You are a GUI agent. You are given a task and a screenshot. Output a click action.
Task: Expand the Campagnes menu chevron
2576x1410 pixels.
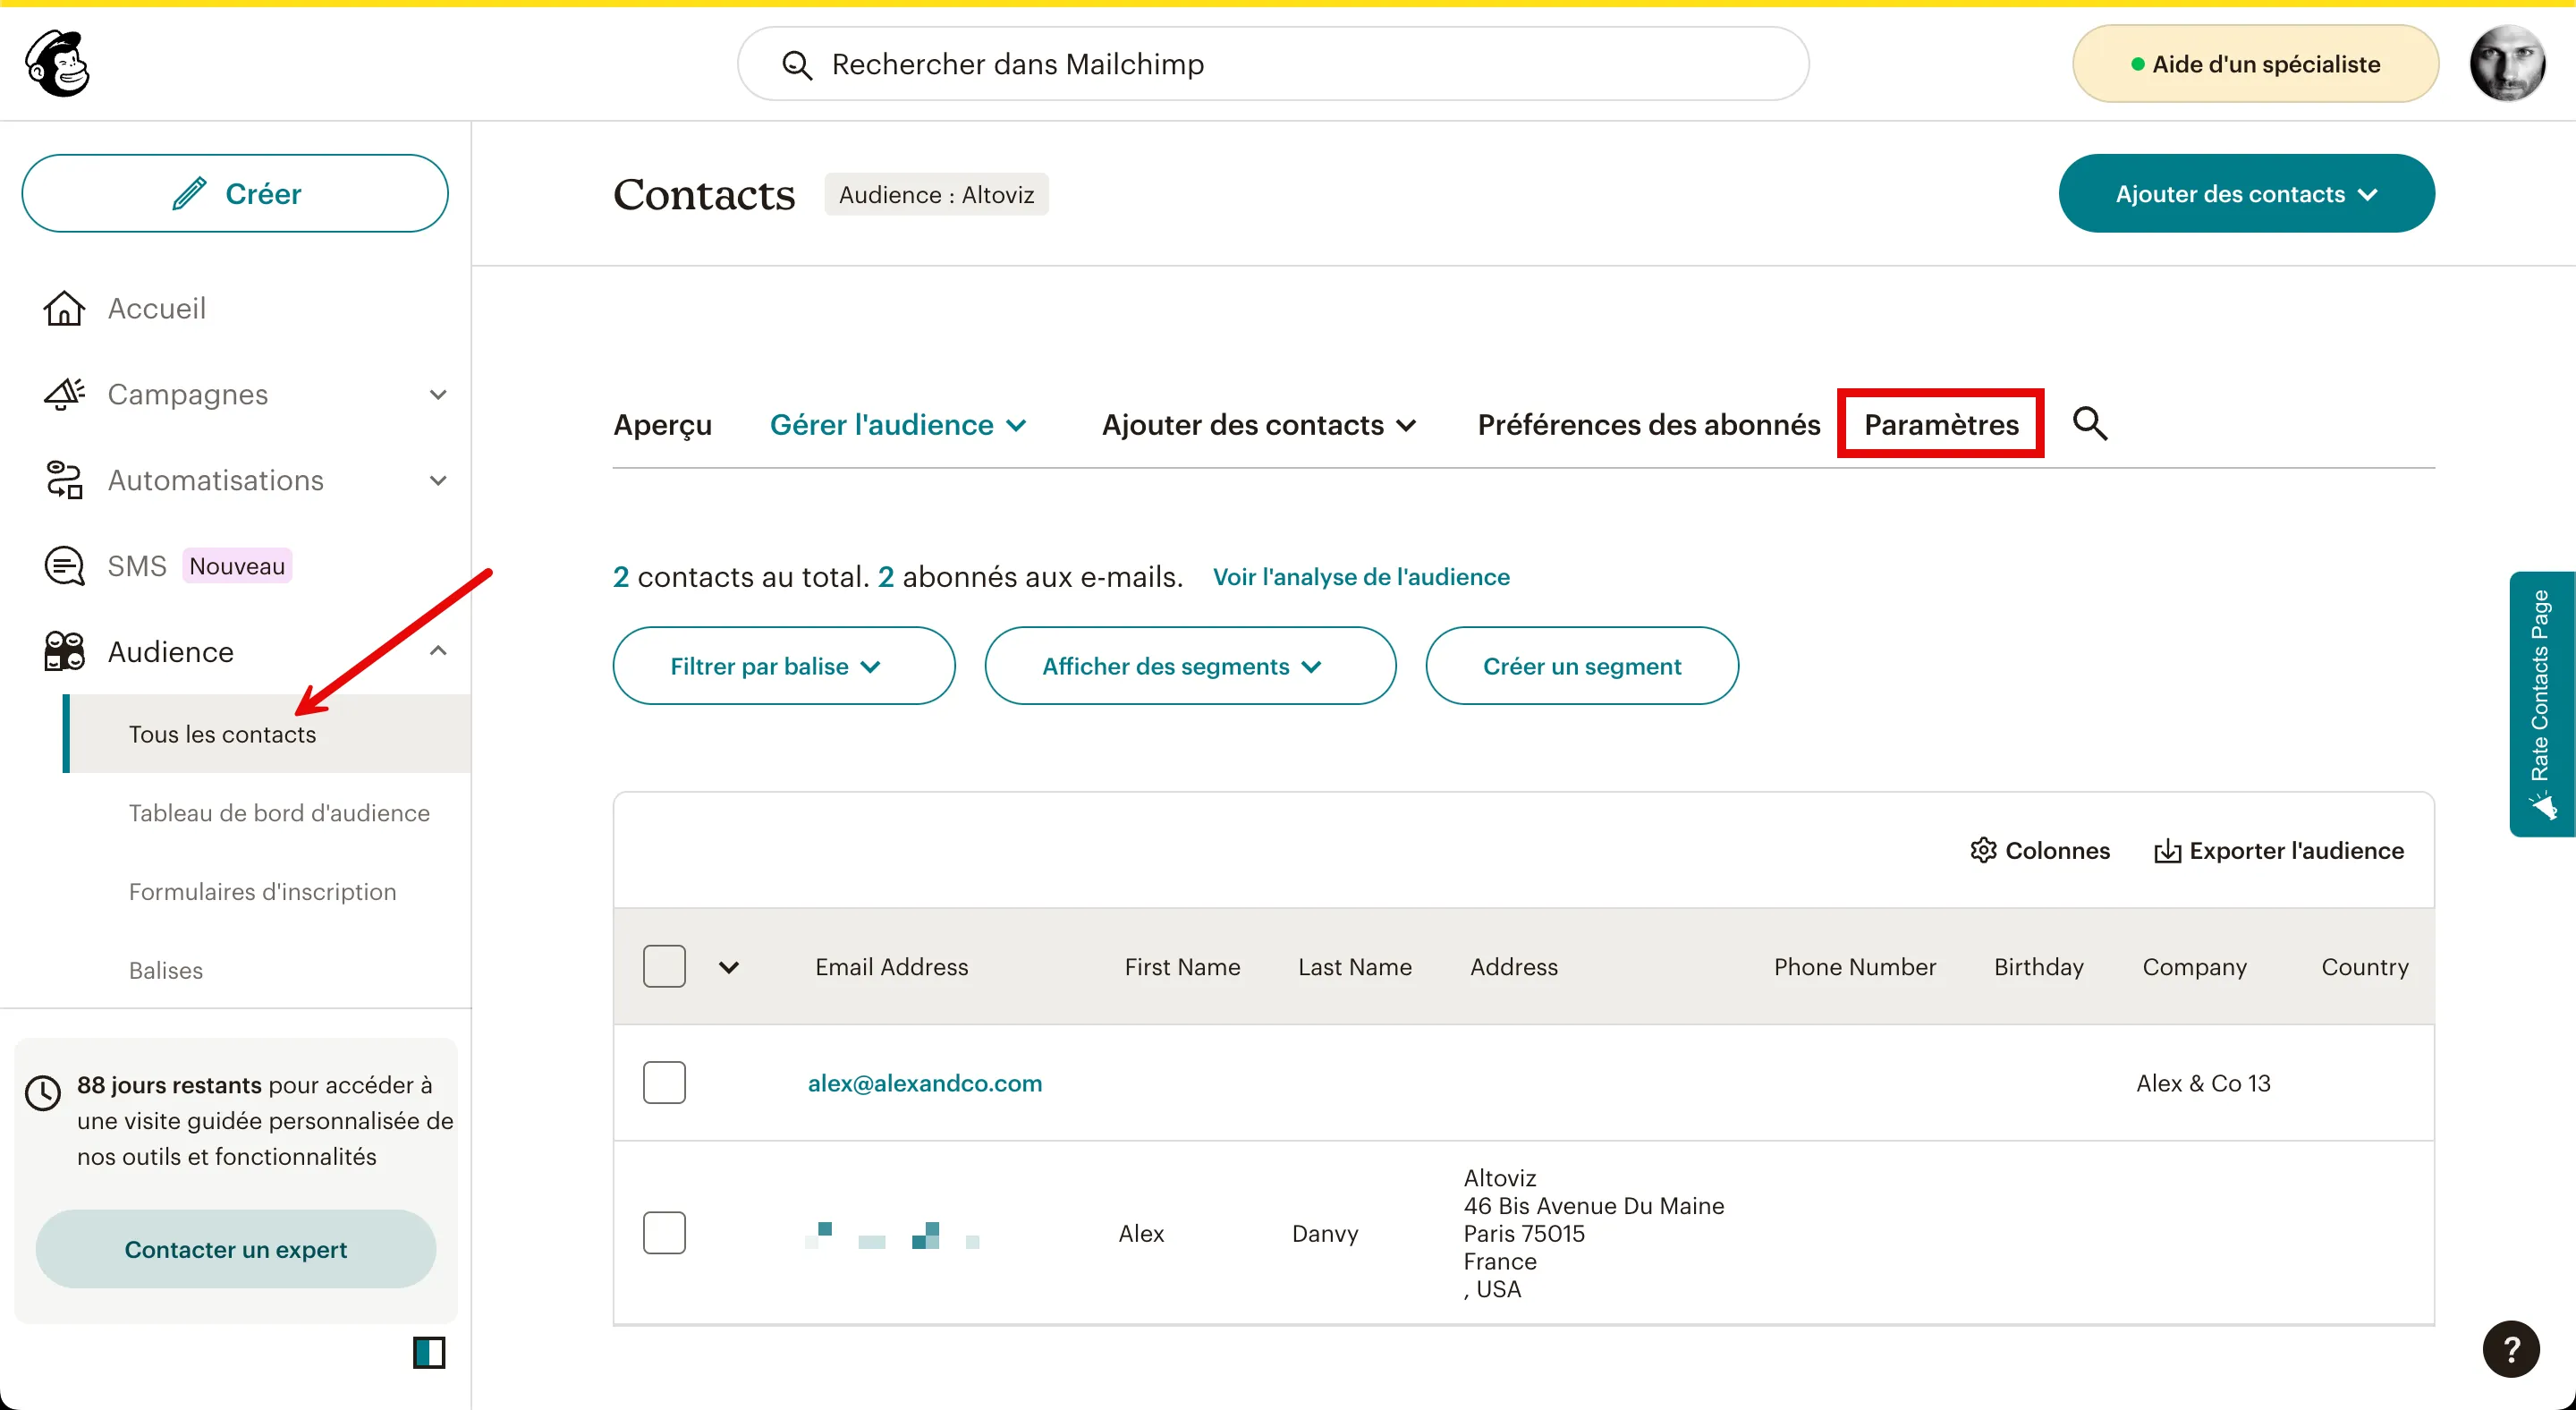click(438, 394)
